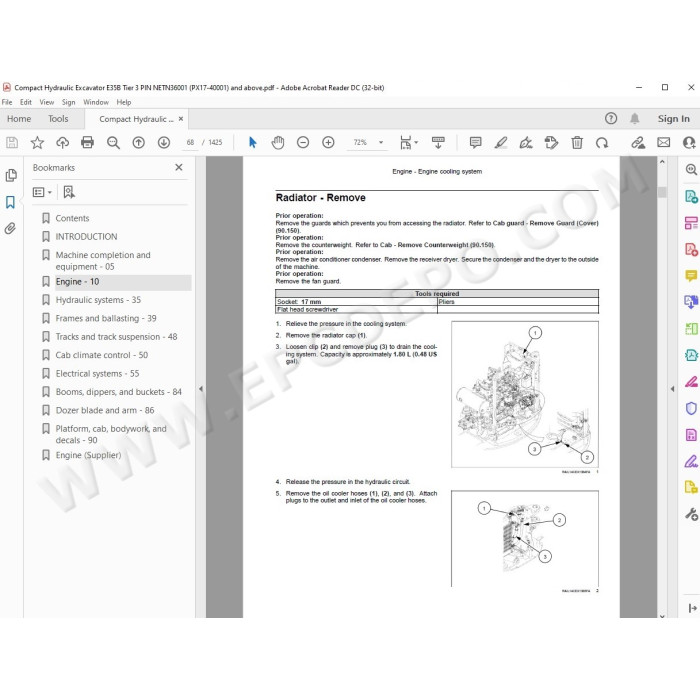Open the Attachments paperclip panel

(x=10, y=229)
